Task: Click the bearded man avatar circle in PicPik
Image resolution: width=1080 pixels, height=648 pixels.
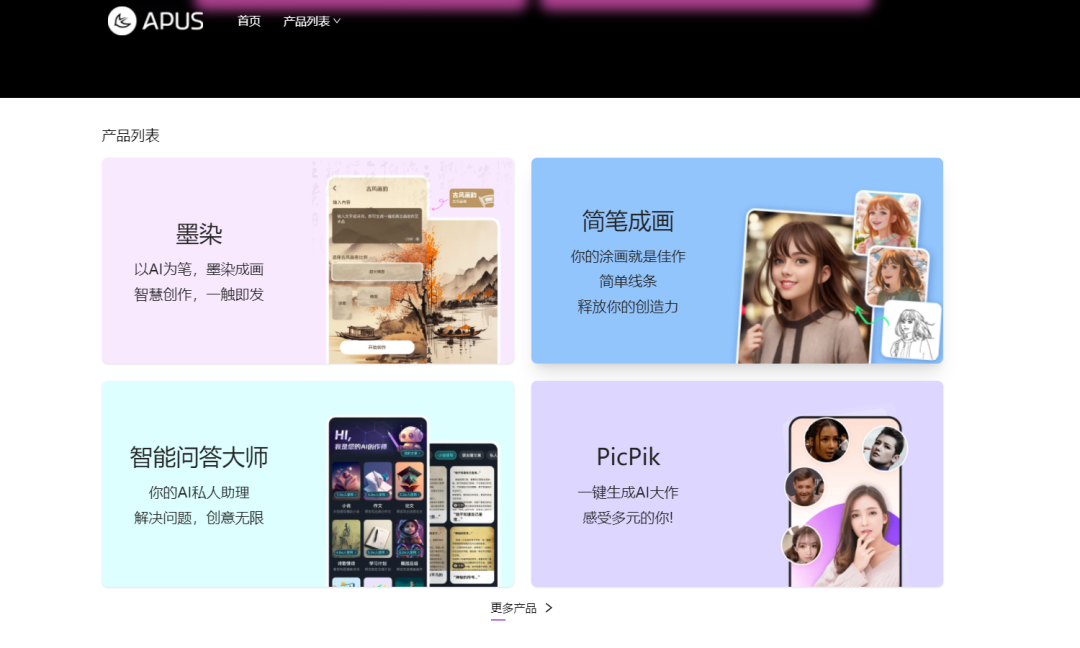Action: click(803, 486)
